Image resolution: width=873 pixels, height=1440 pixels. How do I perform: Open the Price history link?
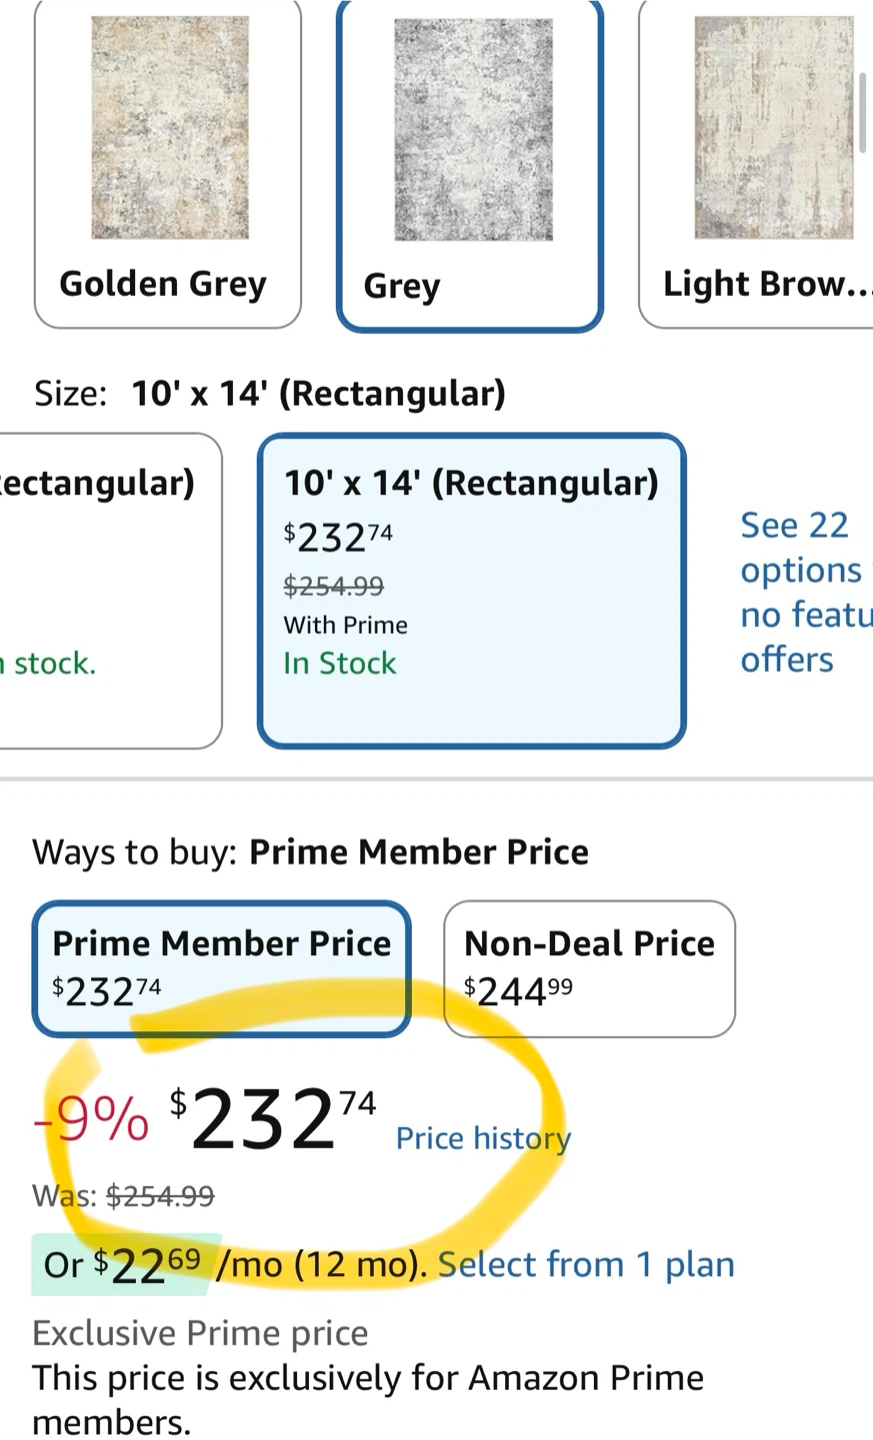click(483, 1138)
